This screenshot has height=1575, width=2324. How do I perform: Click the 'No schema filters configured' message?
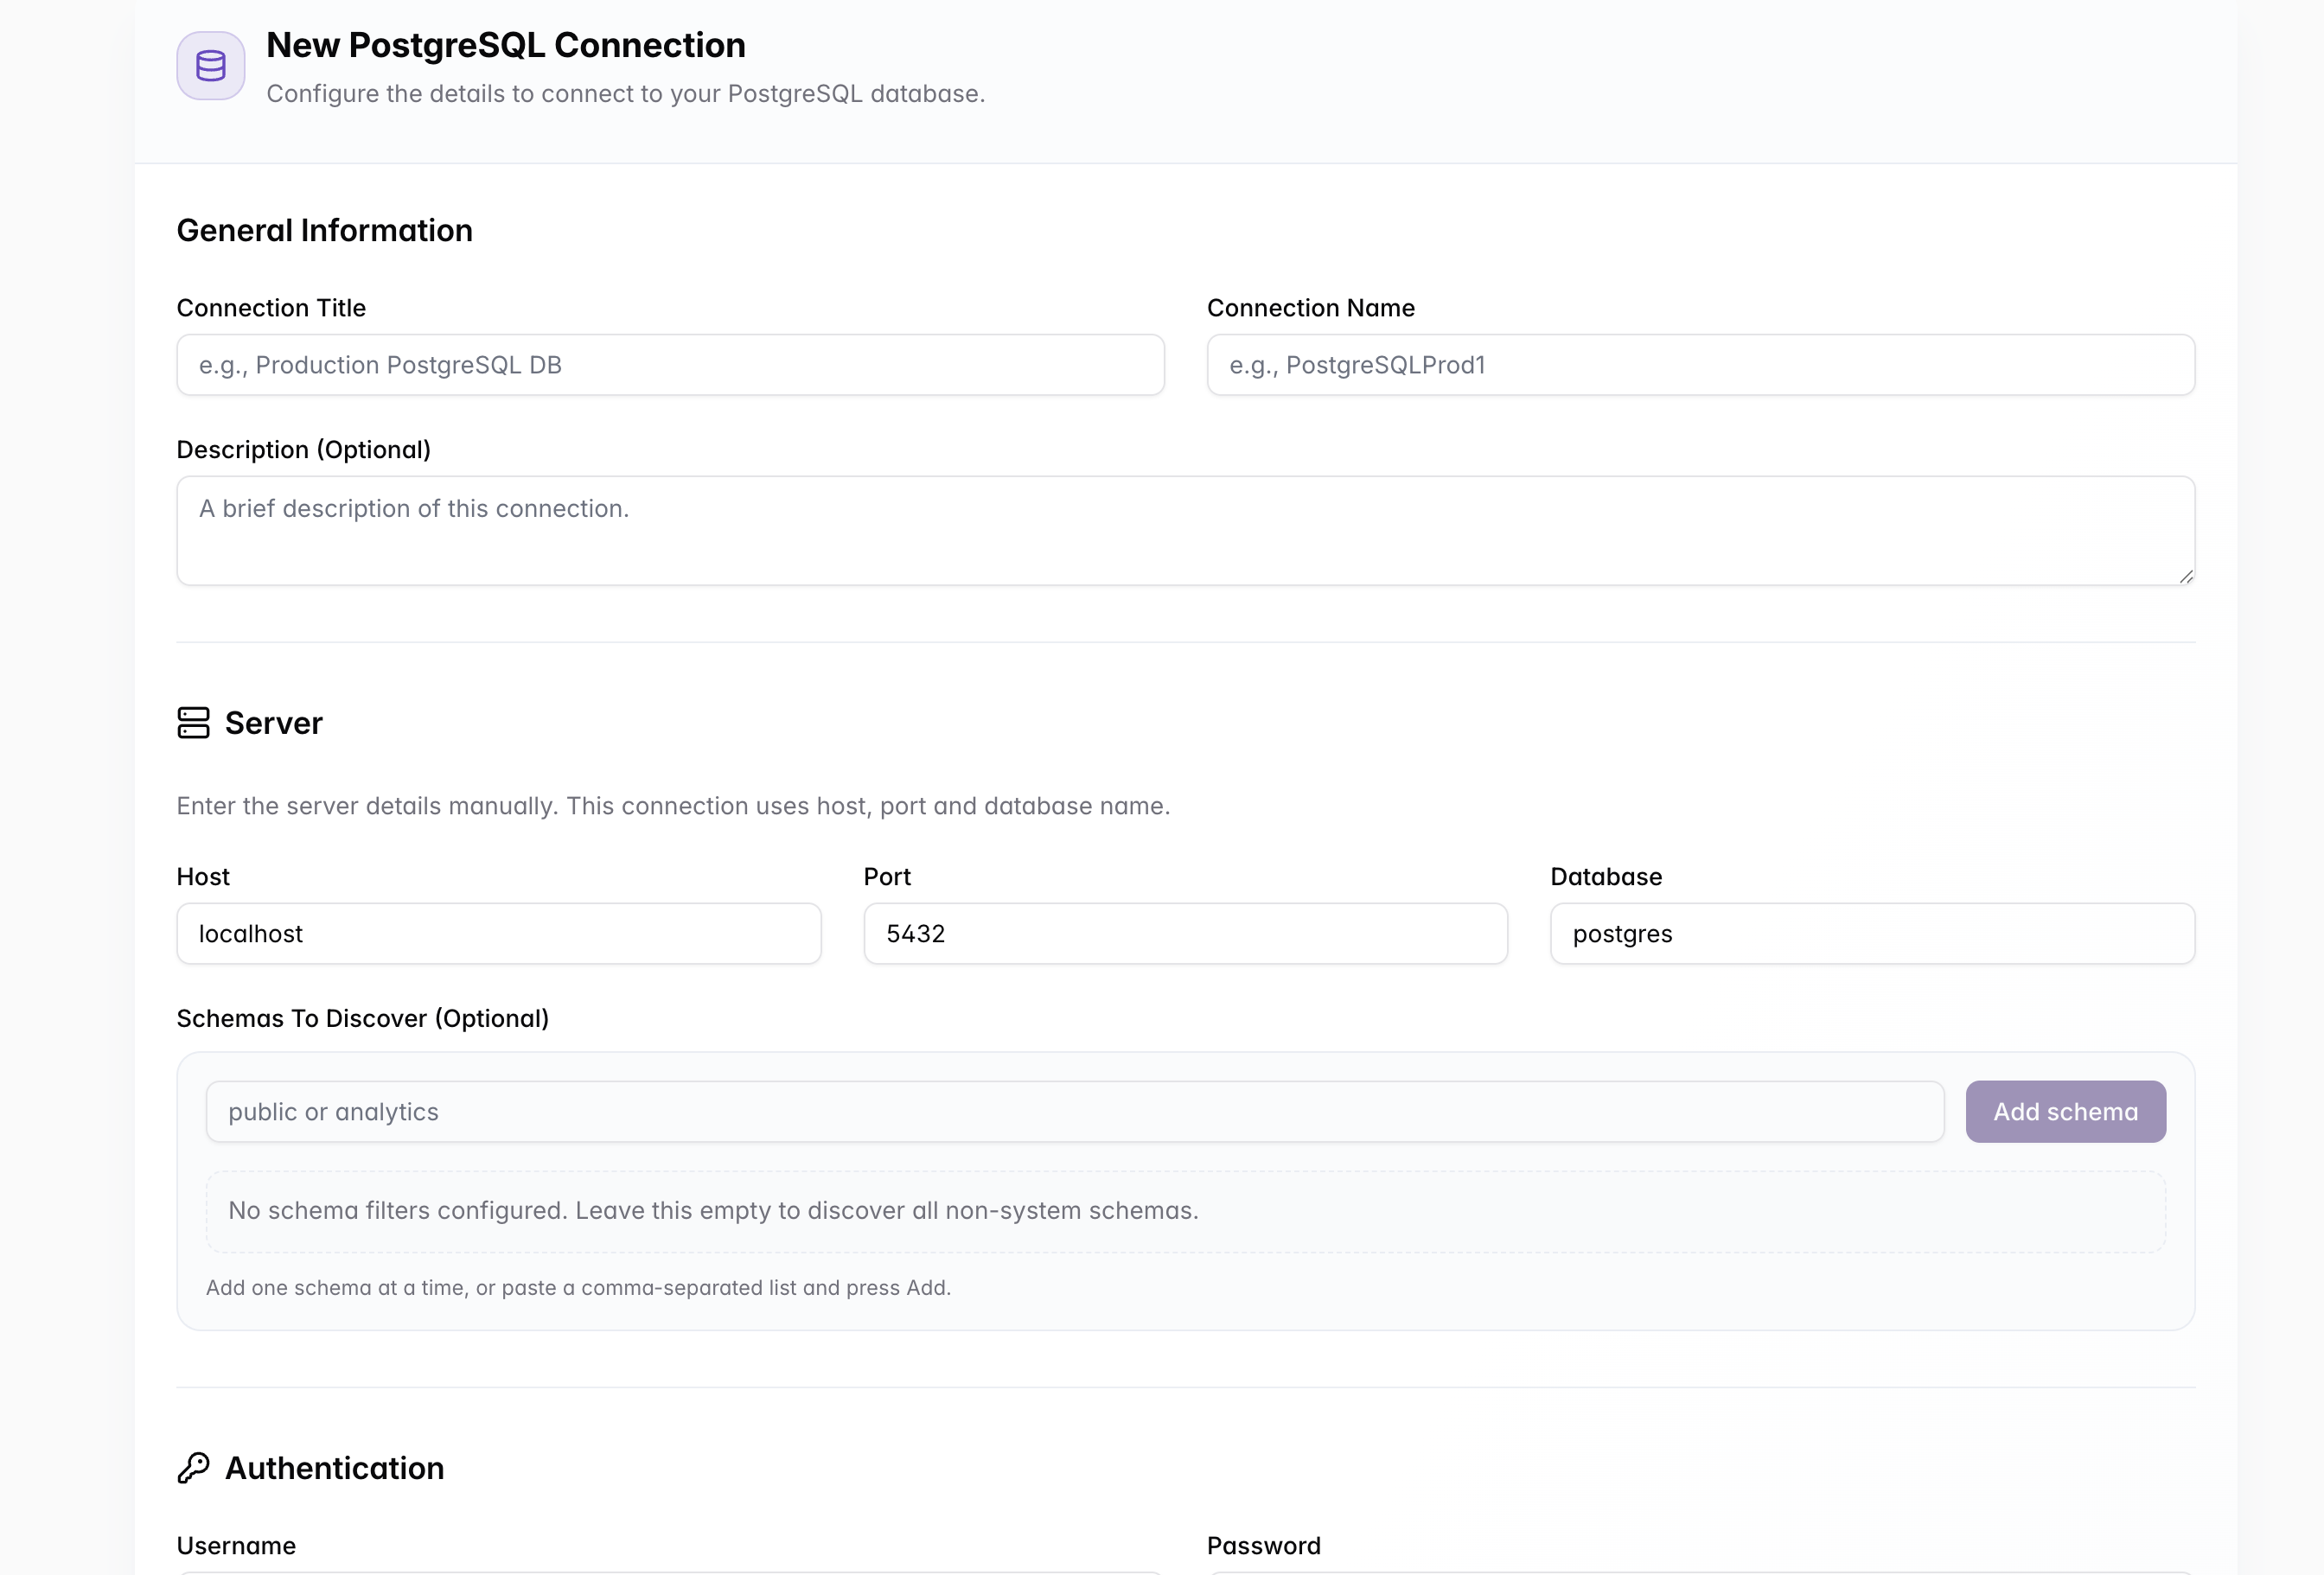[x=713, y=1211]
